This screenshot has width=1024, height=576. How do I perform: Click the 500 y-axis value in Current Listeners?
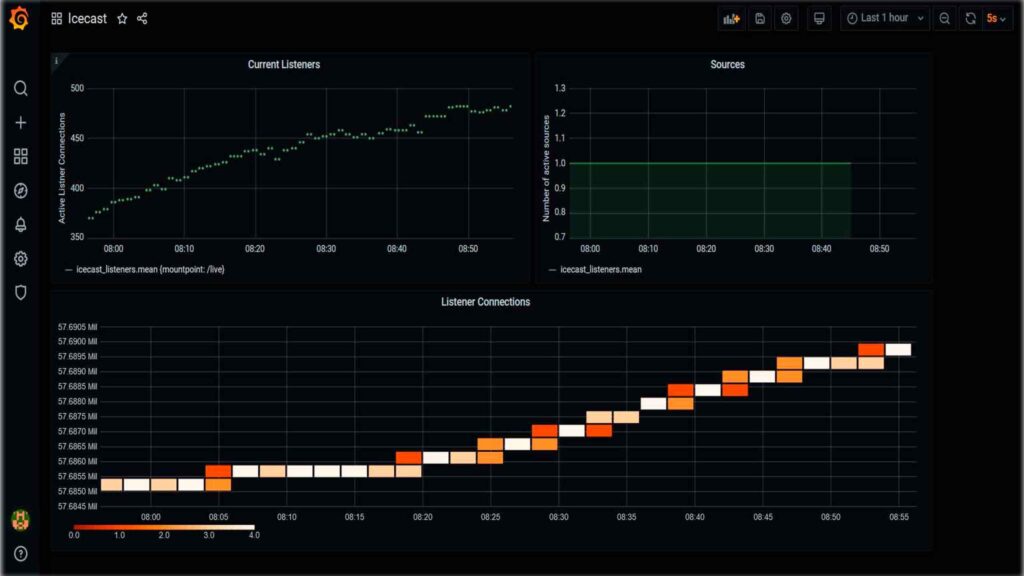coord(77,88)
